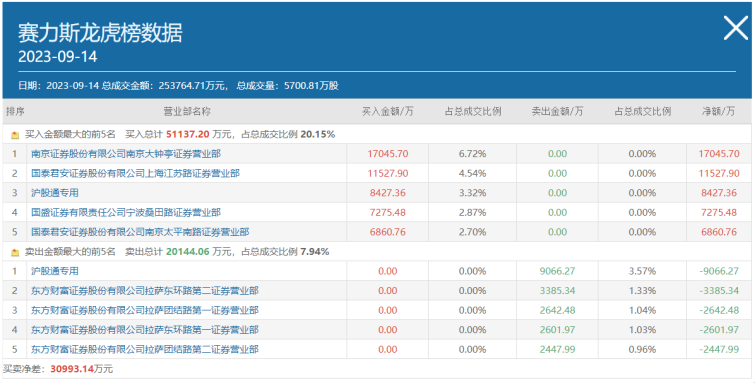Select sell amount cell 9066.27
755x383 pixels.
click(x=557, y=271)
